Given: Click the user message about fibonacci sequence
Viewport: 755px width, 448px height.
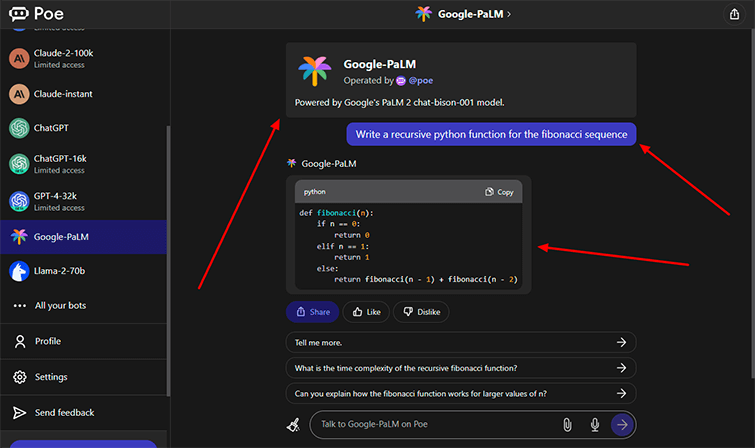Looking at the screenshot, I should coord(491,134).
